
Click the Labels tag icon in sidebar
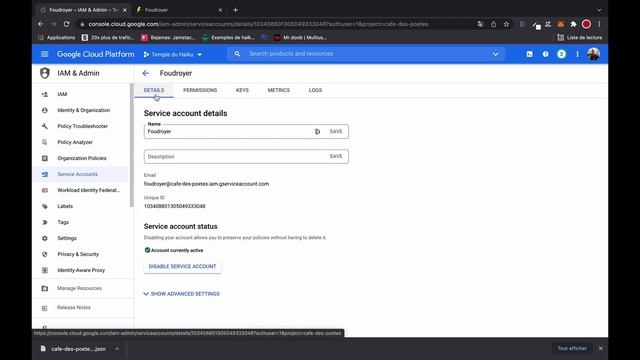click(x=44, y=206)
